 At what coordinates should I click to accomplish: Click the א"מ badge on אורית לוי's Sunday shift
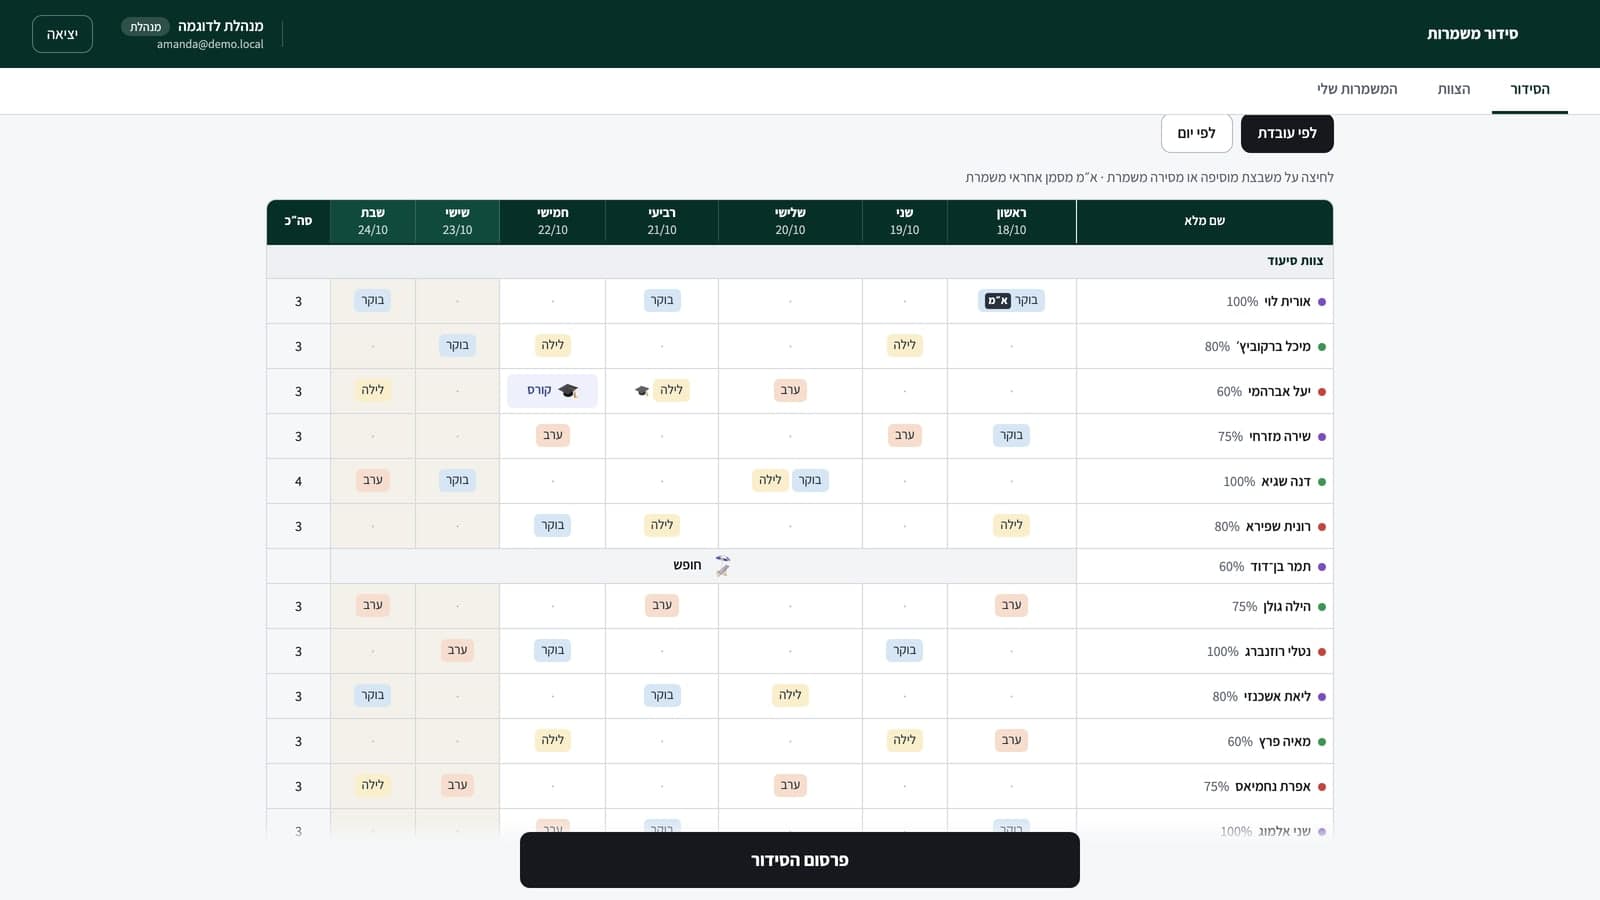[998, 301]
